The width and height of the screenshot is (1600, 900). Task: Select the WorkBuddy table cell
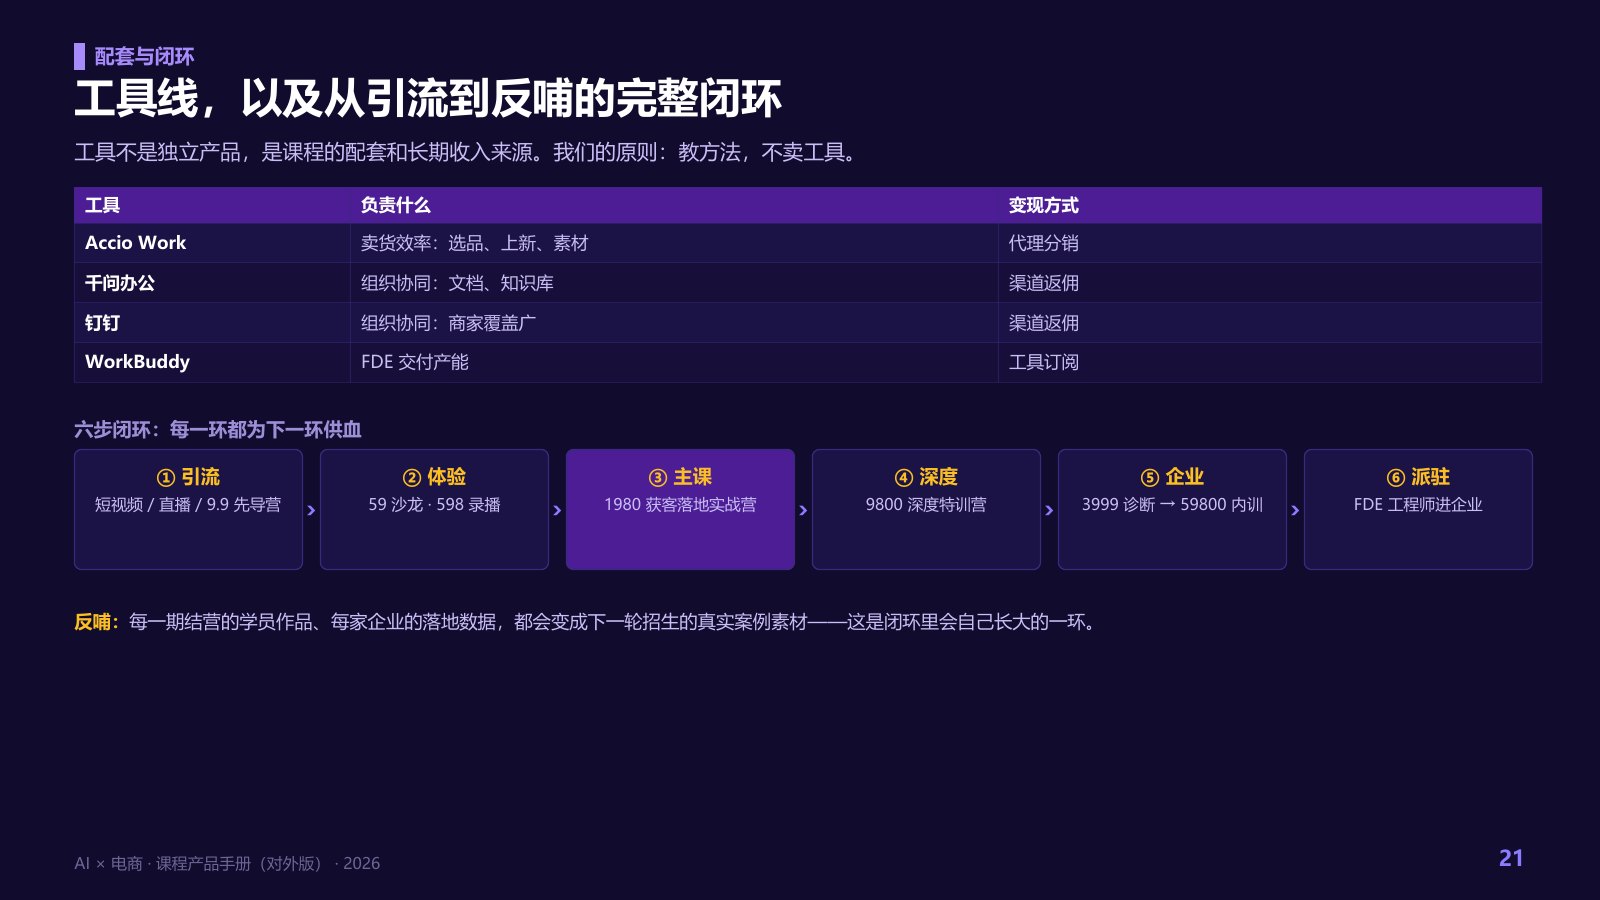point(212,362)
